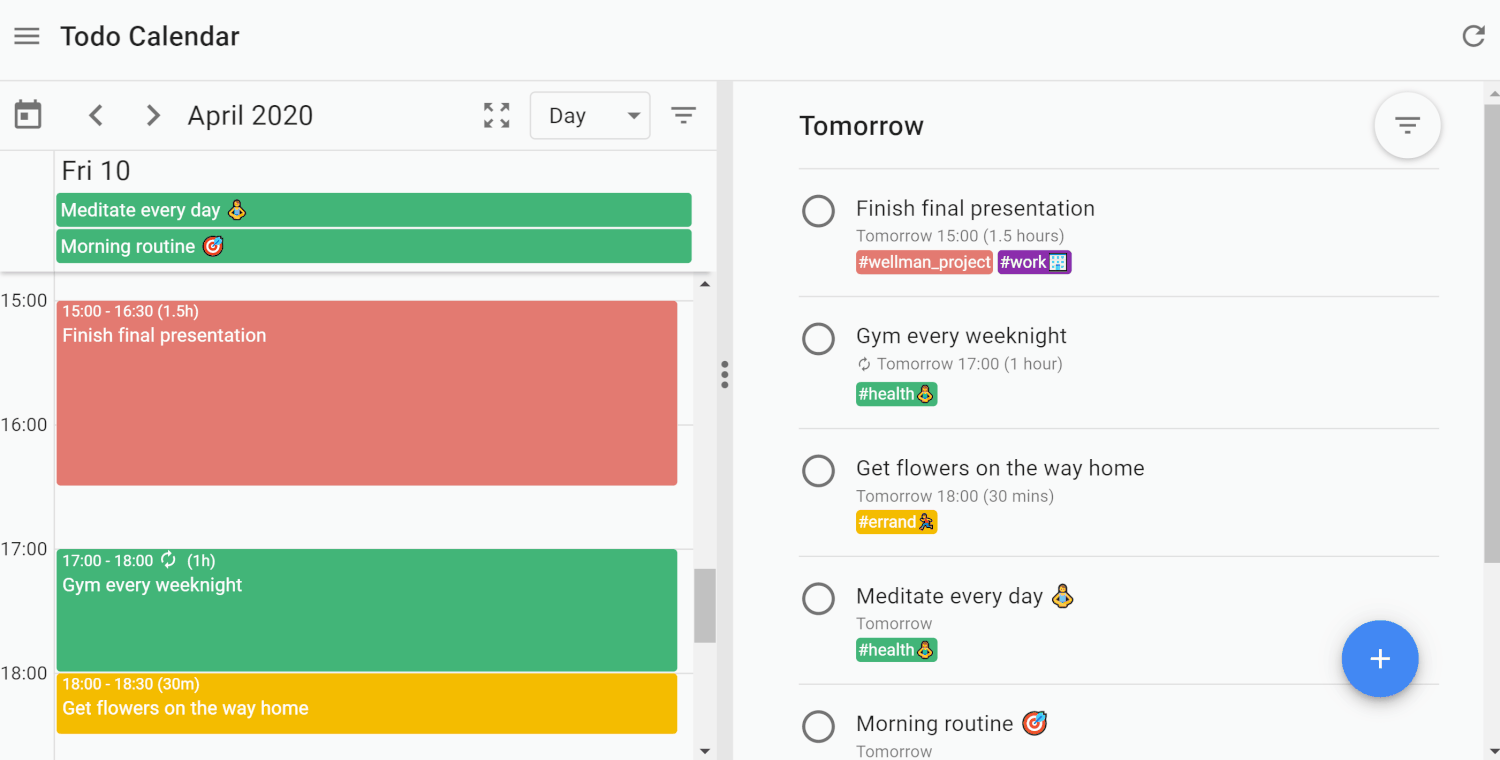The width and height of the screenshot is (1500, 760).
Task: Select the #health tag under Gym every weeknight
Action: 896,394
